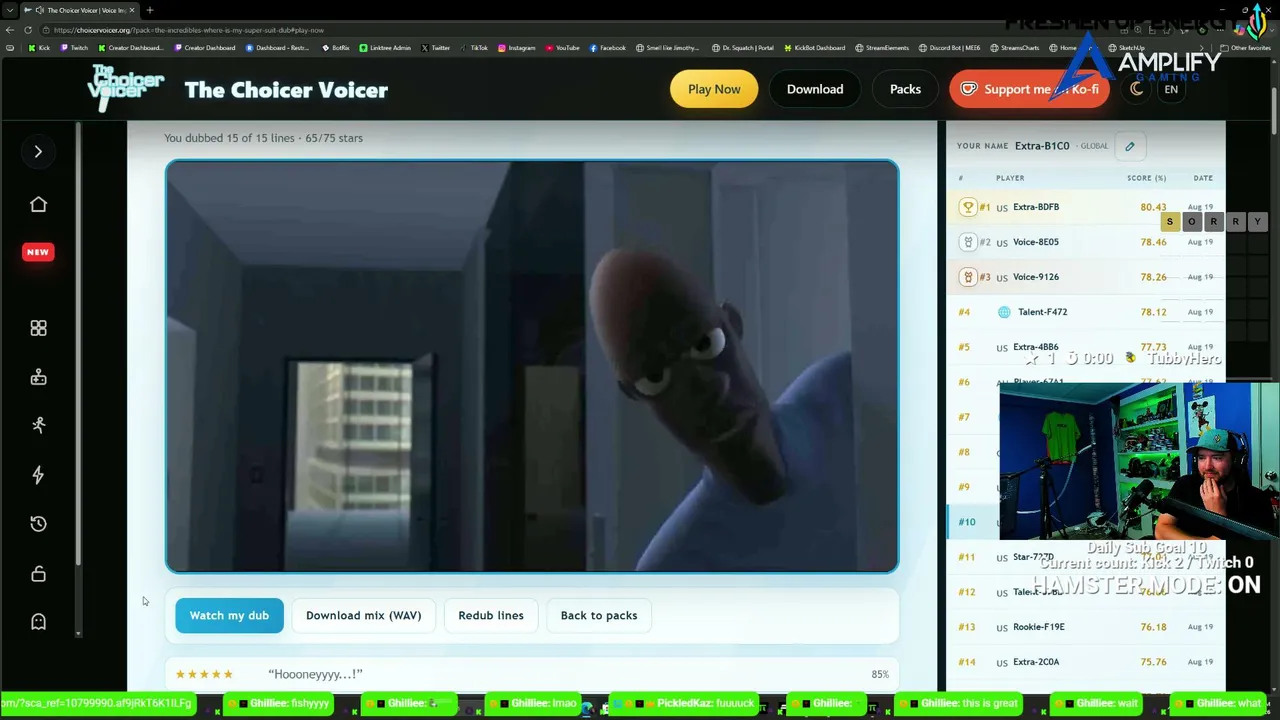Screen dimensions: 1280x720
Task: Open the StreamElements bookmark
Action: pyautogui.click(x=883, y=48)
